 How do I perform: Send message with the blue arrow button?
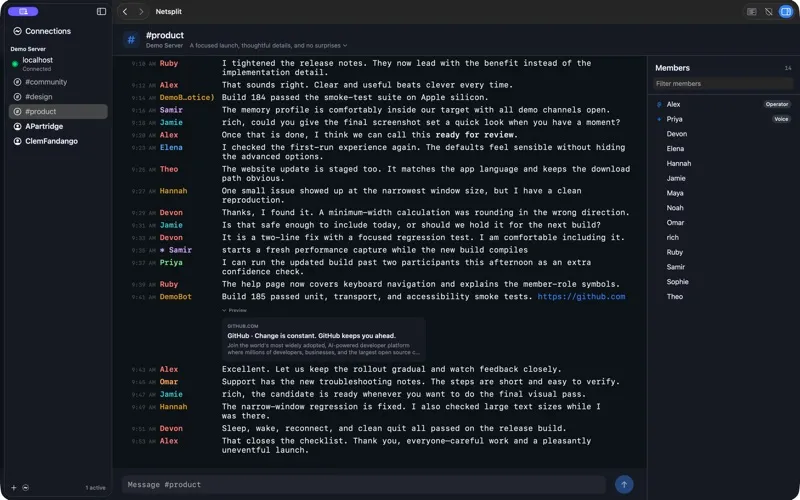point(624,484)
